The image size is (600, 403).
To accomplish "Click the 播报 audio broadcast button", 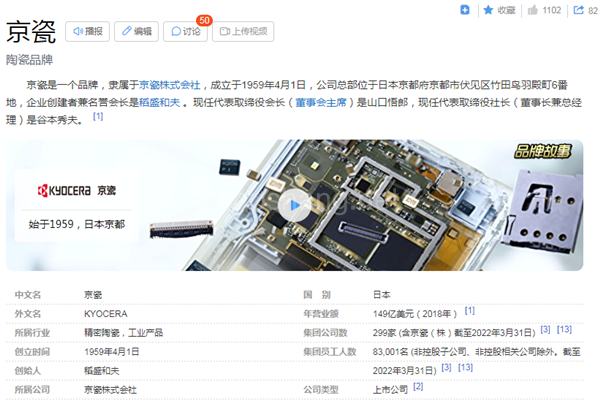I will click(87, 32).
